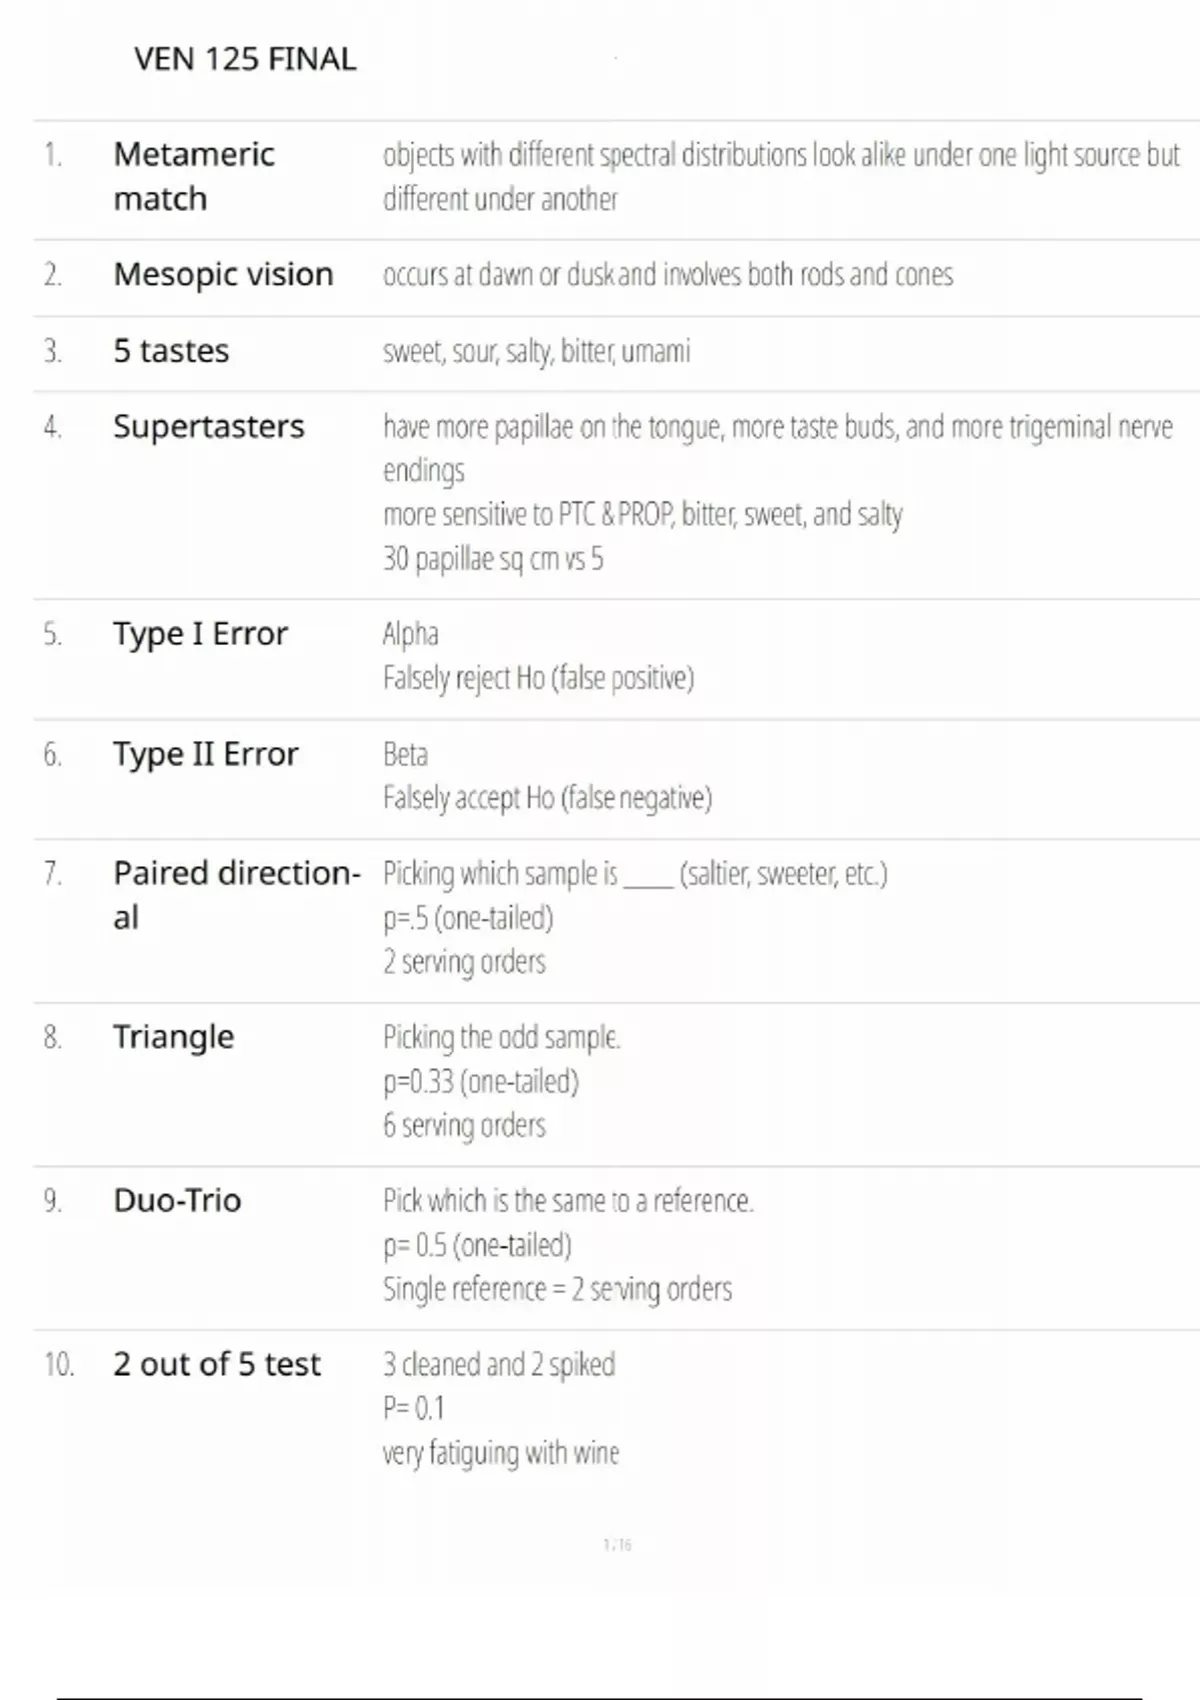Select the Type I Error term
The width and height of the screenshot is (1200, 1700).
pos(200,634)
